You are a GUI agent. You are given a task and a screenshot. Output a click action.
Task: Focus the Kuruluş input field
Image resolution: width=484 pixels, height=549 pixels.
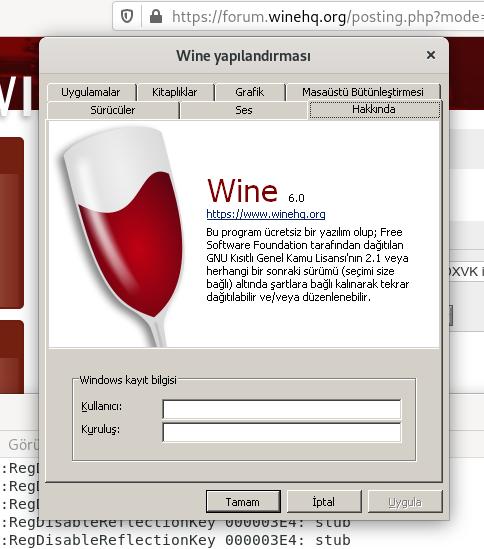pyautogui.click(x=282, y=432)
